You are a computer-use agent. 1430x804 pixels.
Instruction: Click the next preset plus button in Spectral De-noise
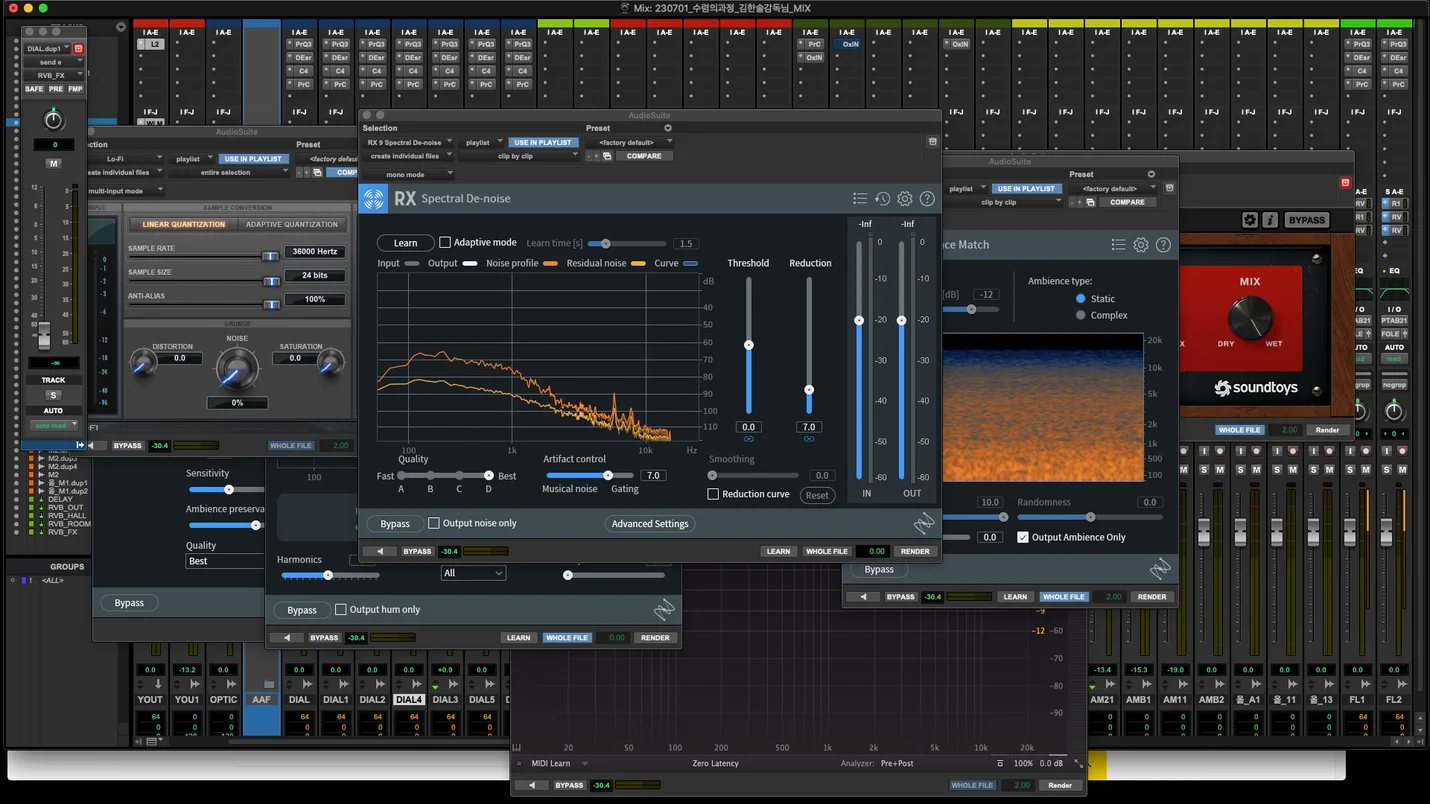click(597, 156)
